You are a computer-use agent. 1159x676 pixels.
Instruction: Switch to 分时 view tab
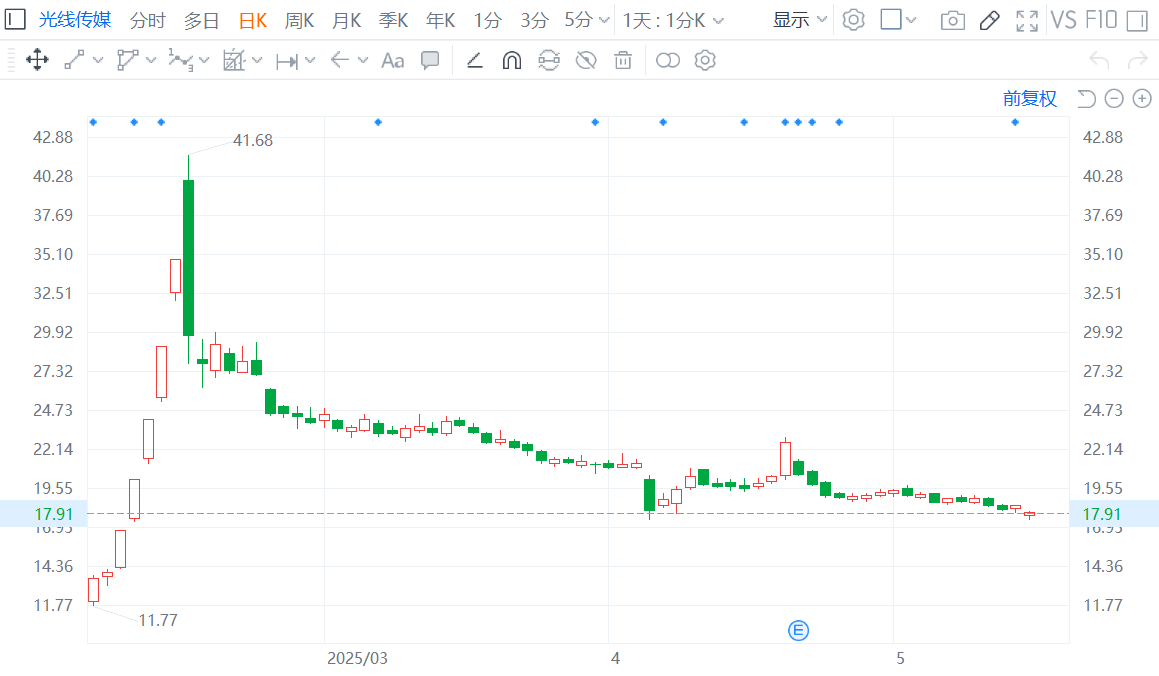tap(148, 20)
